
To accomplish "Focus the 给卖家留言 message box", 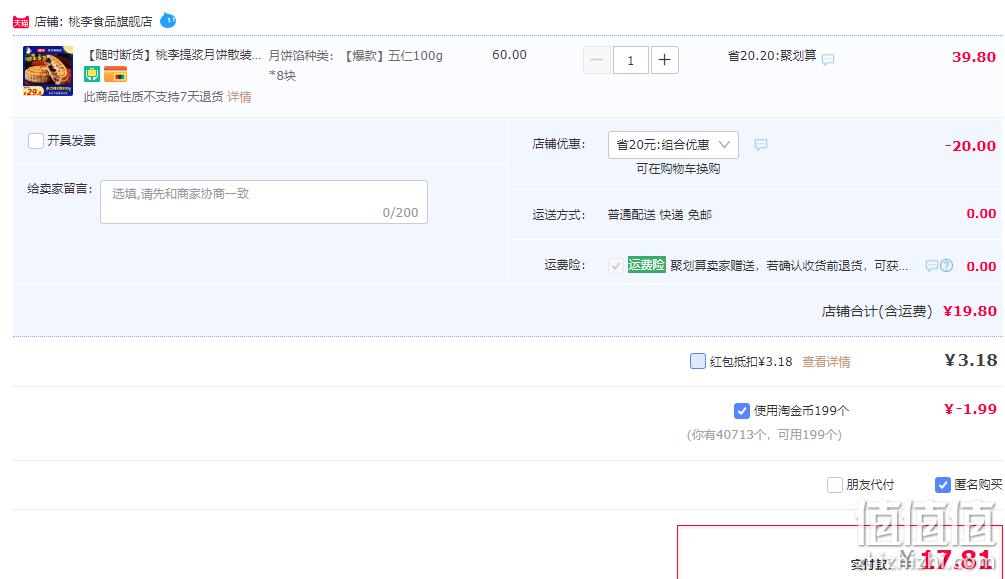I will tap(263, 202).
